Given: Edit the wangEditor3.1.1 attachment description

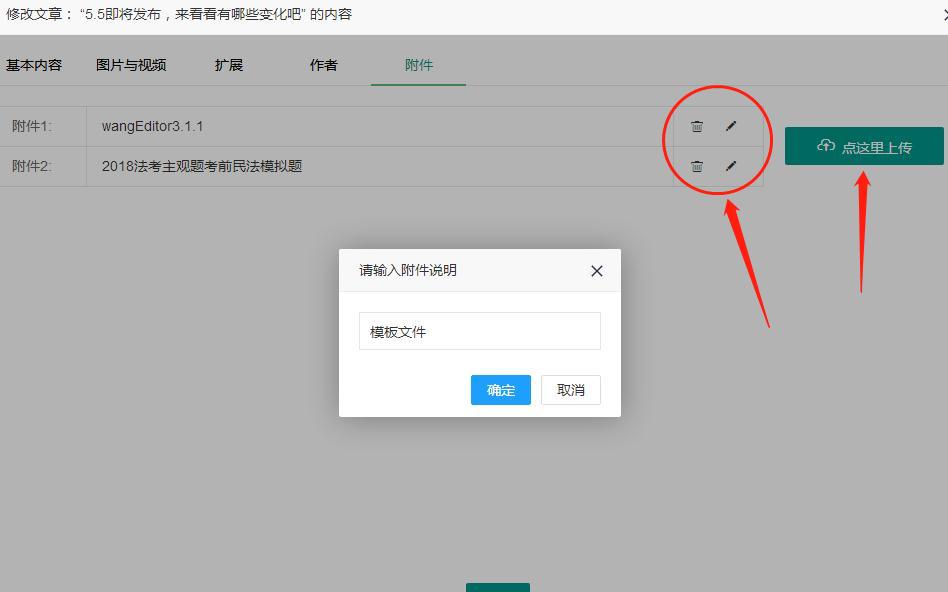Looking at the screenshot, I should (731, 126).
